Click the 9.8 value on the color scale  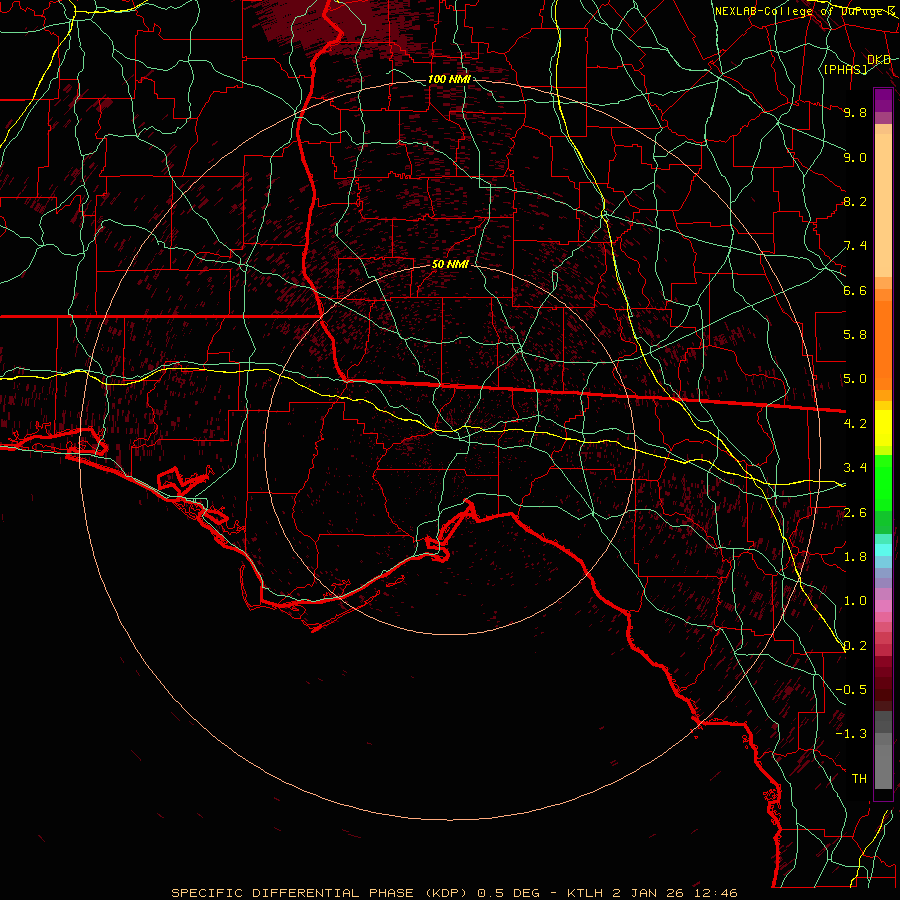pos(855,113)
